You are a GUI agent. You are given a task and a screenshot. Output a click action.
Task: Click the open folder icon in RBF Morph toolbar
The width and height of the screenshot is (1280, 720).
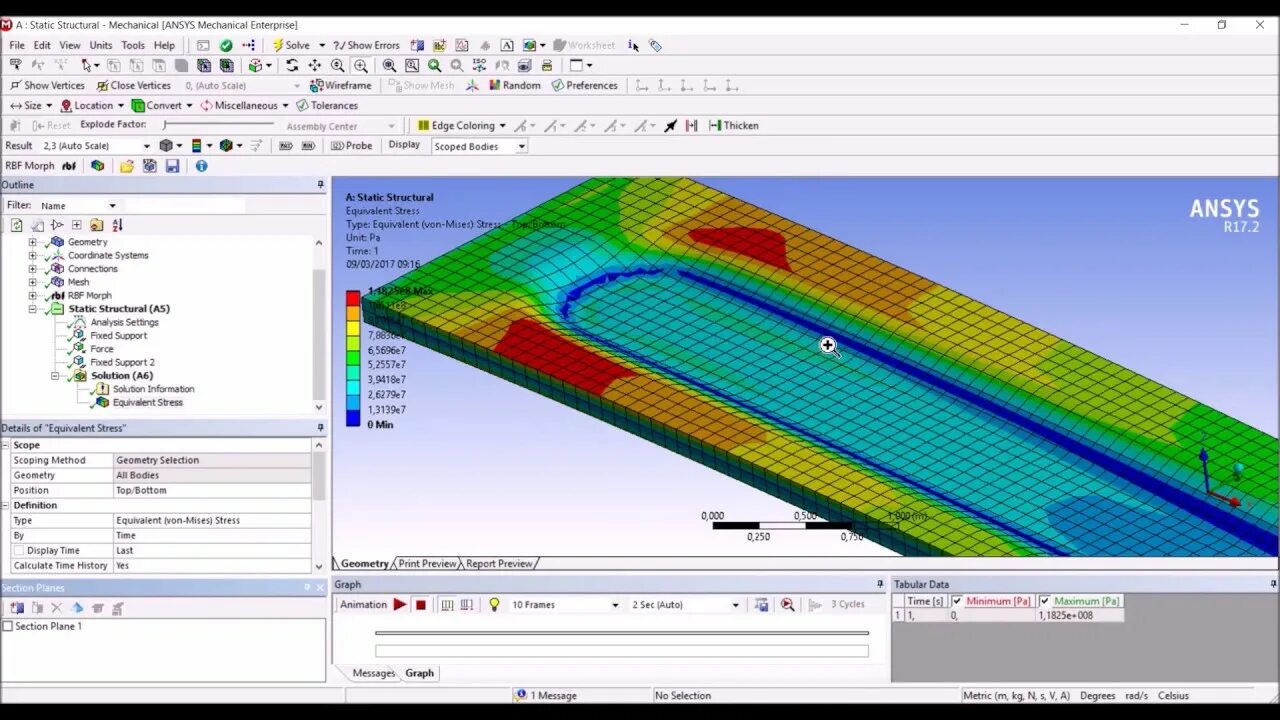pos(127,166)
